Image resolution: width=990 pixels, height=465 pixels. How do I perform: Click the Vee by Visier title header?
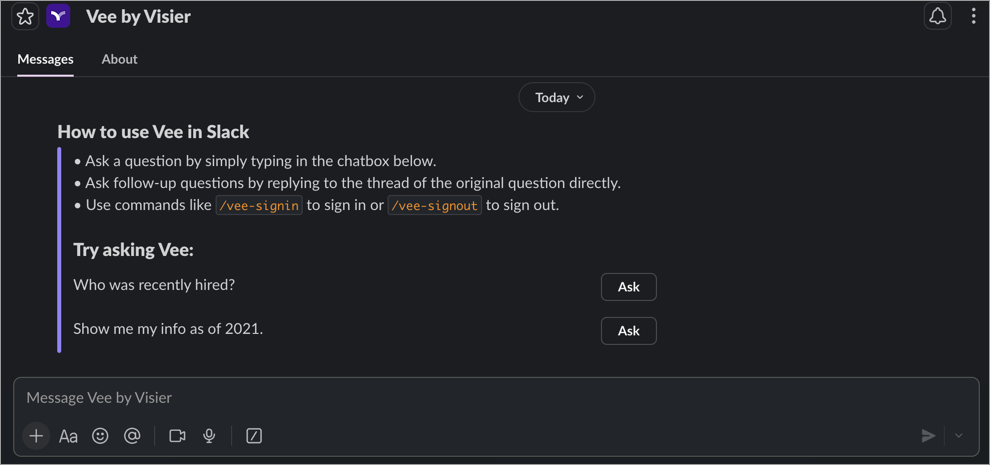[138, 17]
